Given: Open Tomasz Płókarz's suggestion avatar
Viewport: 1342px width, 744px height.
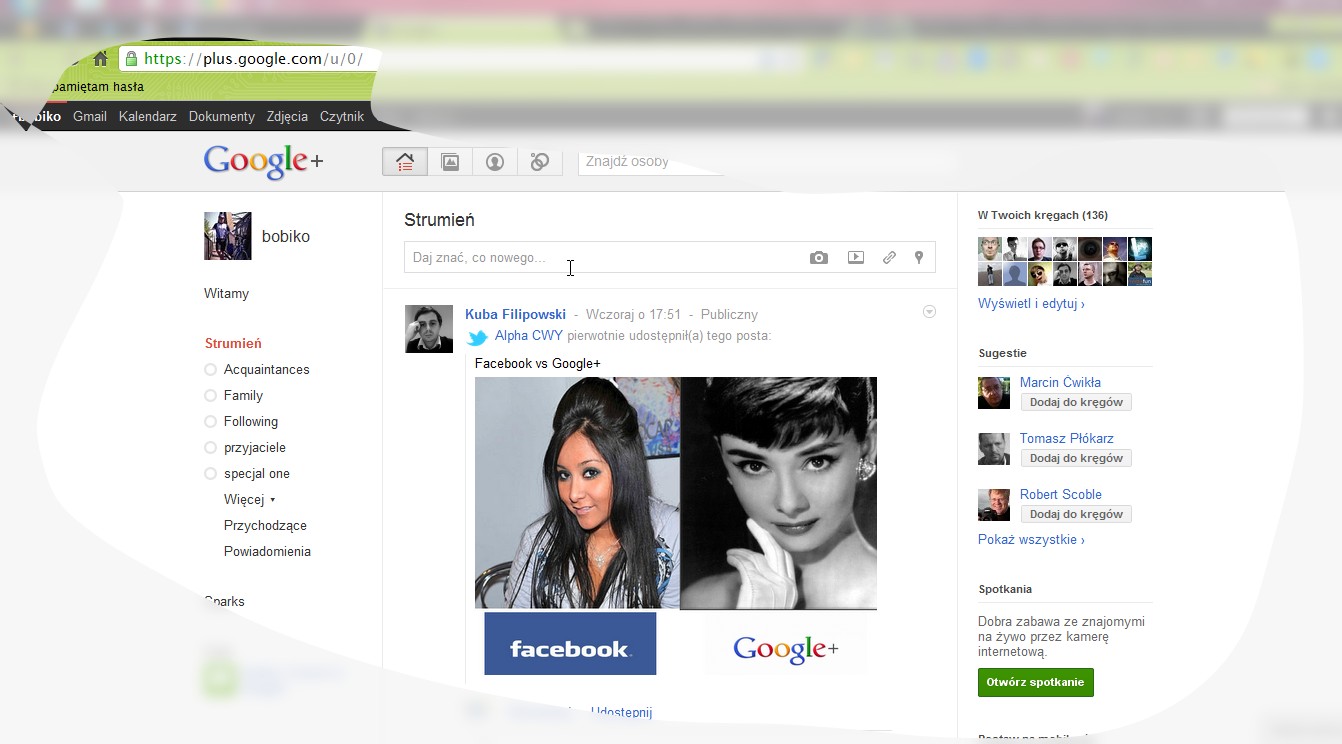Looking at the screenshot, I should click(x=994, y=449).
